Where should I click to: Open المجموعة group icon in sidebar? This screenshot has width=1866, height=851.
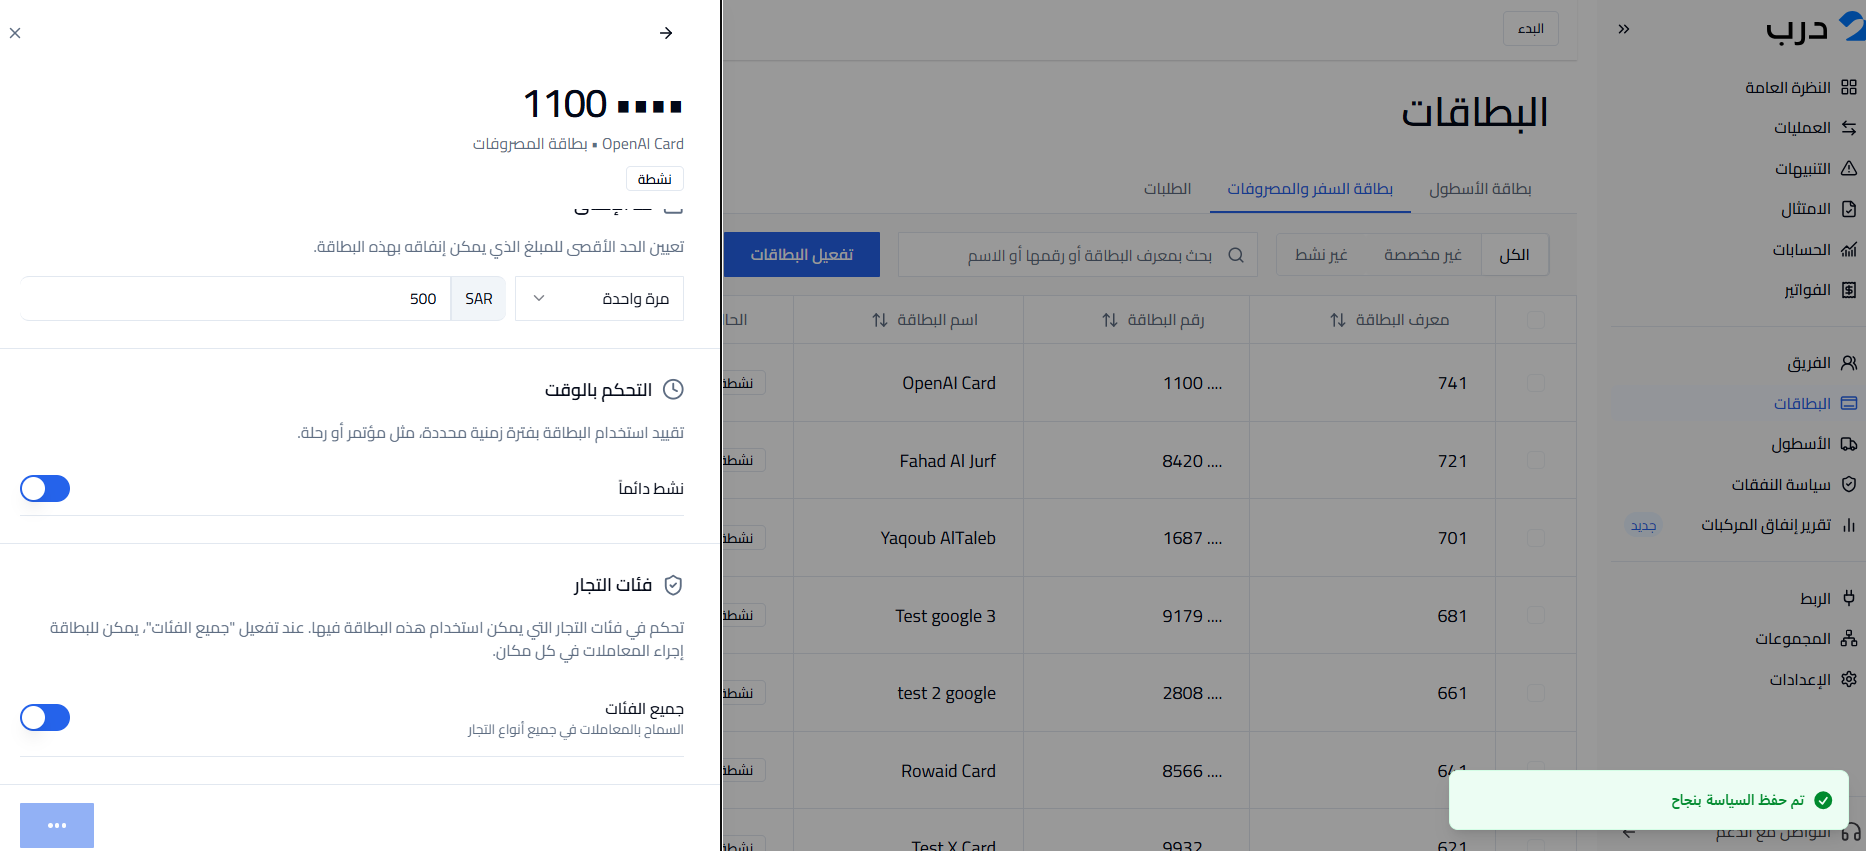click(x=1849, y=638)
